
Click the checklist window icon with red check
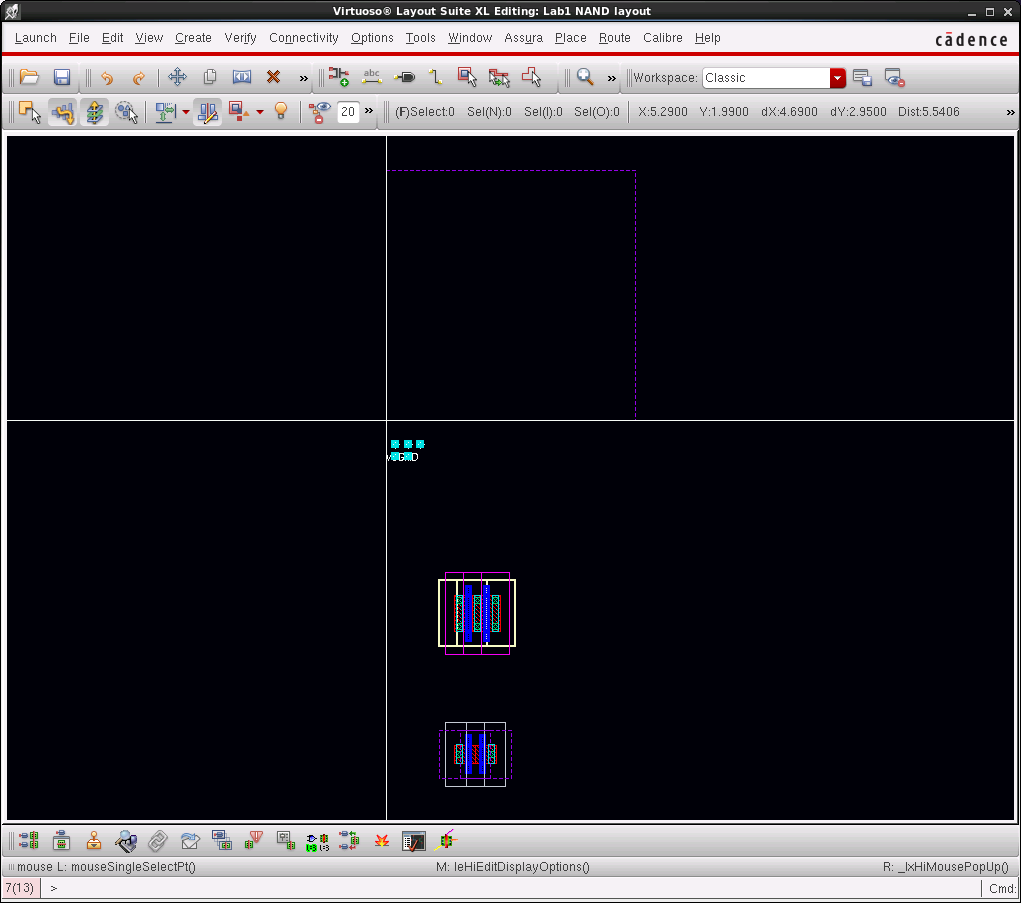(x=413, y=841)
